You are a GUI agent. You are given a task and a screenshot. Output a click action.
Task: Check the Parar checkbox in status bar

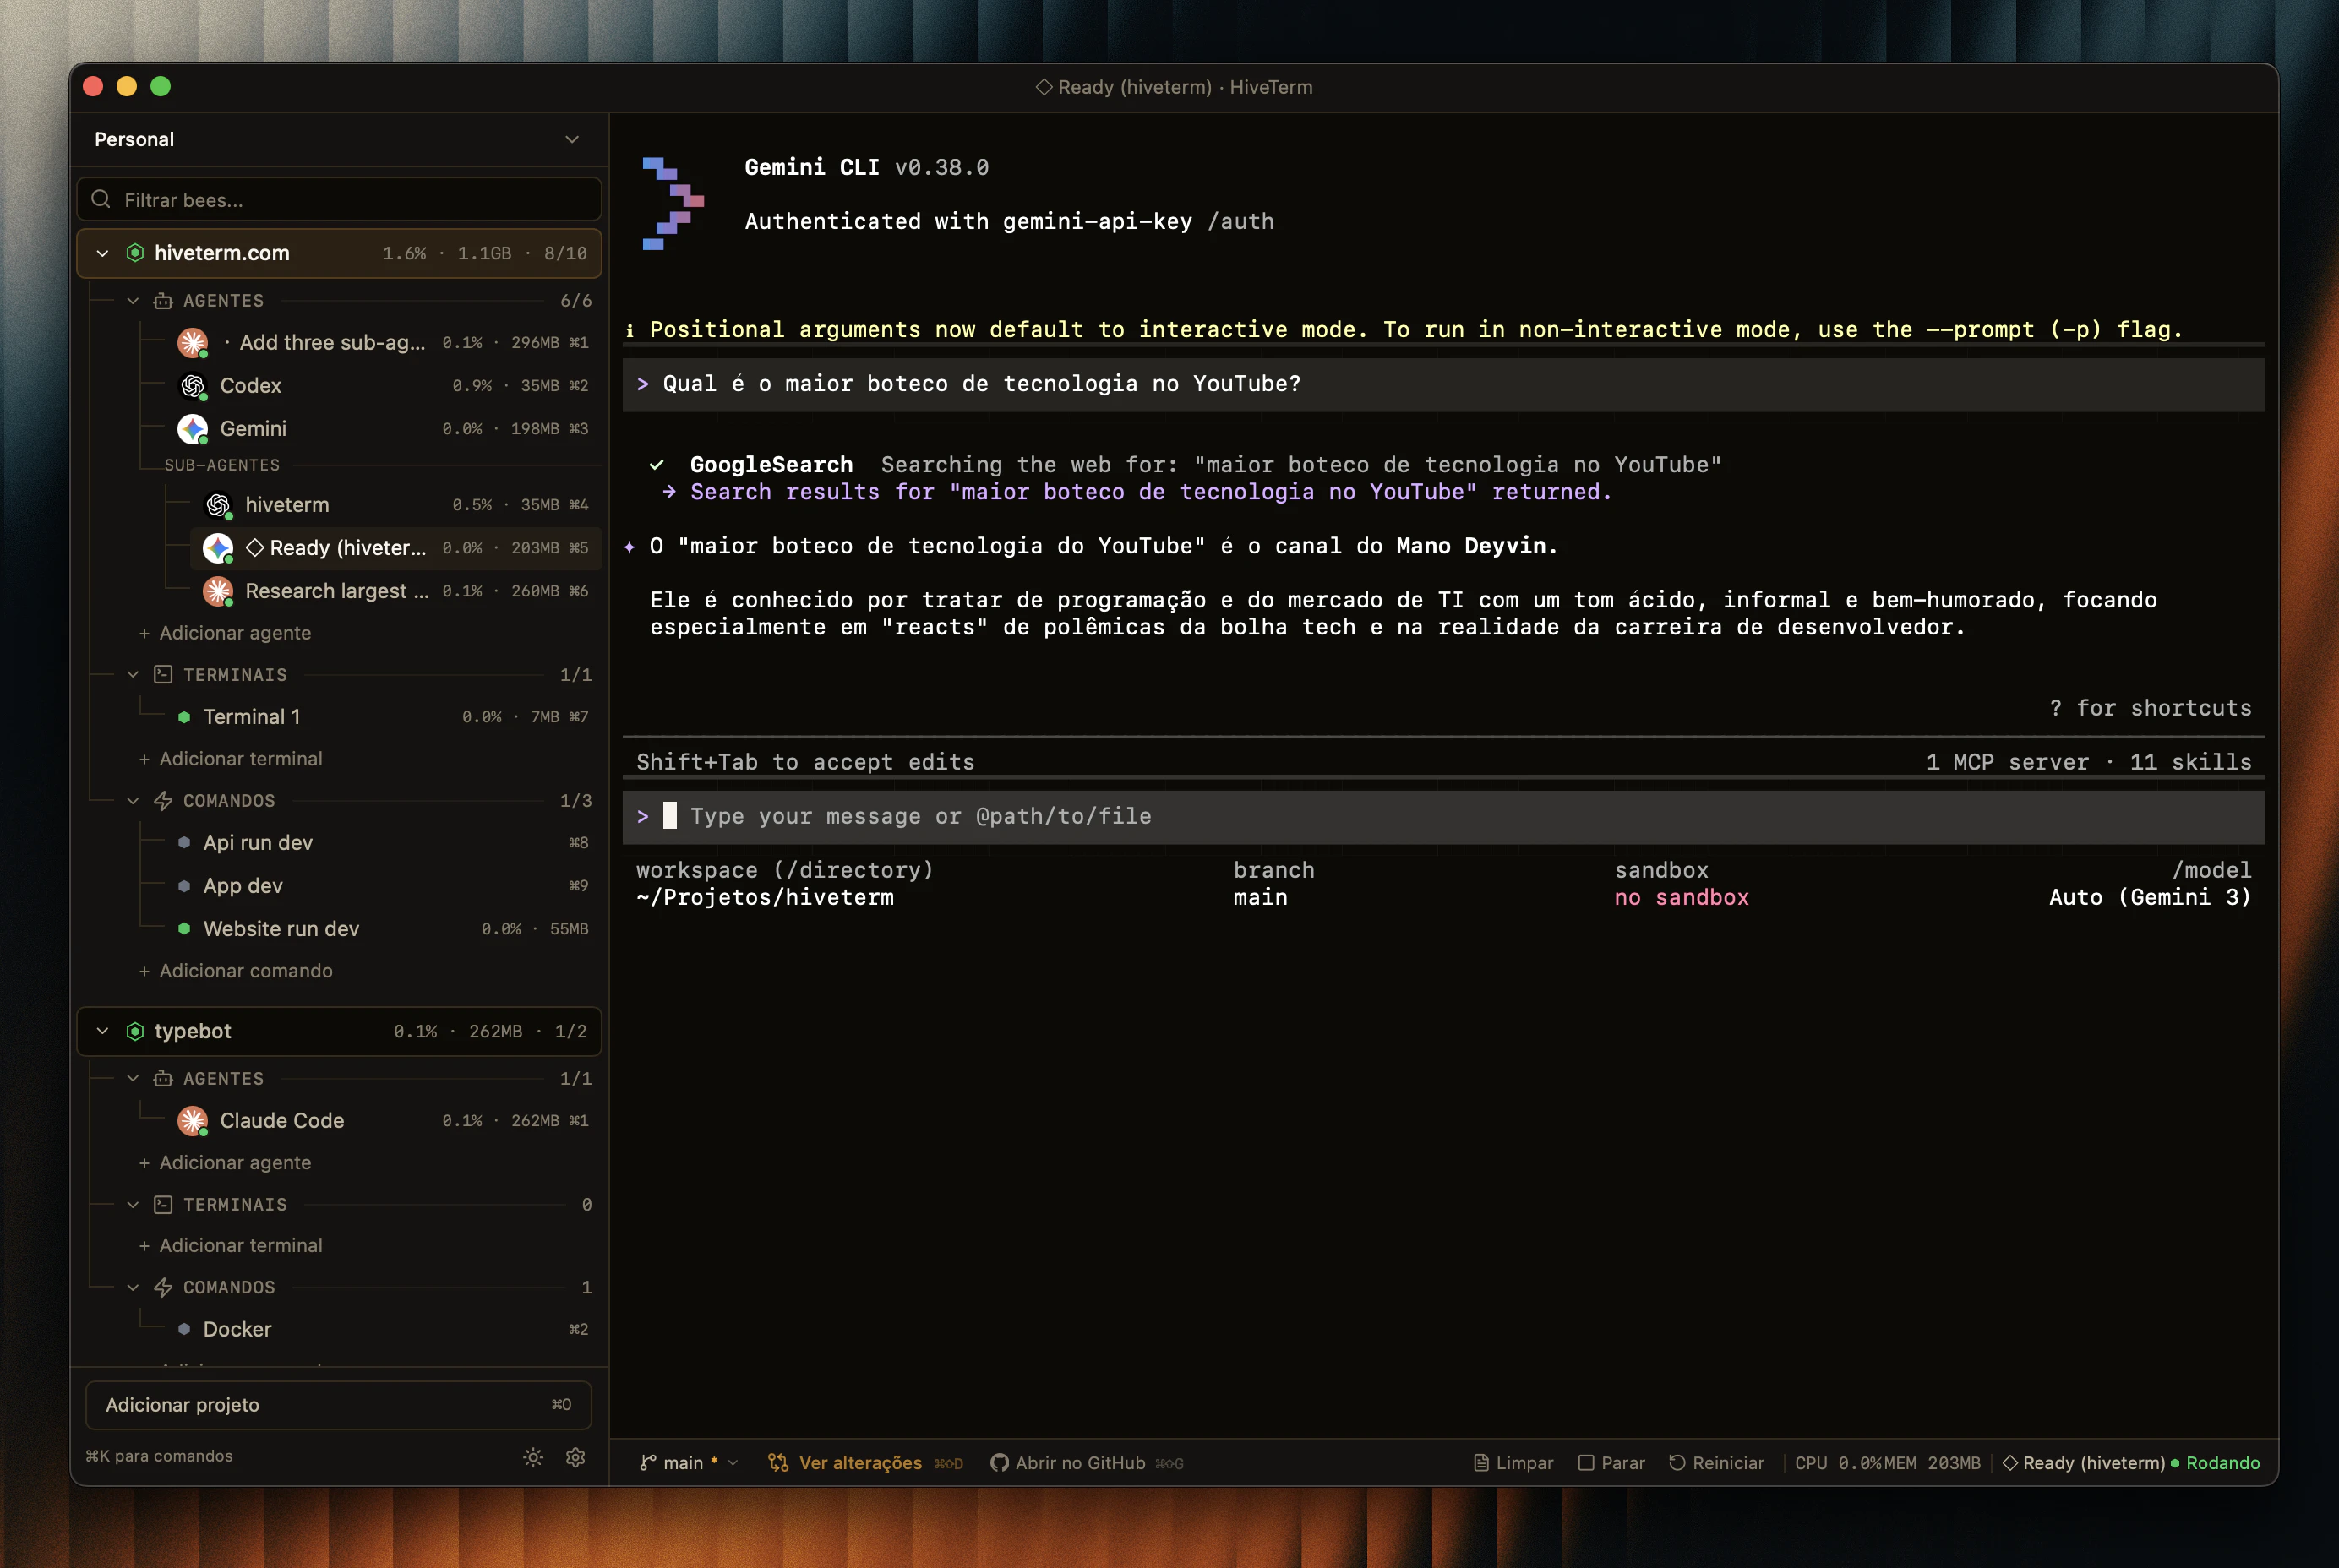pos(1588,1462)
